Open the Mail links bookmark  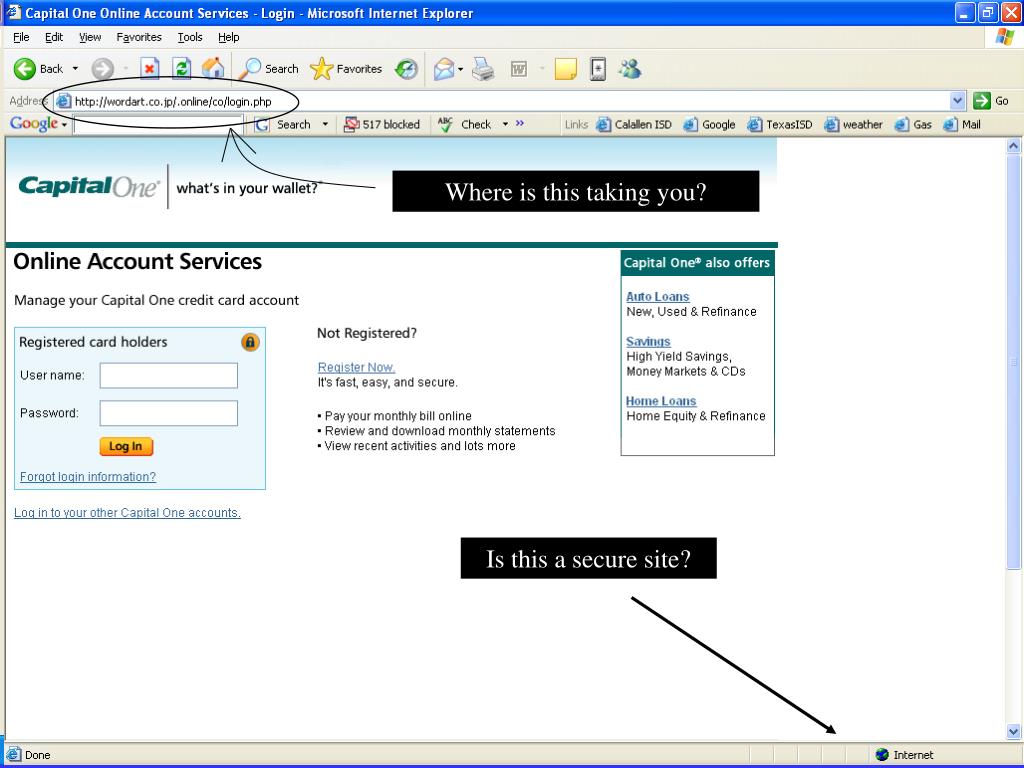pos(962,124)
